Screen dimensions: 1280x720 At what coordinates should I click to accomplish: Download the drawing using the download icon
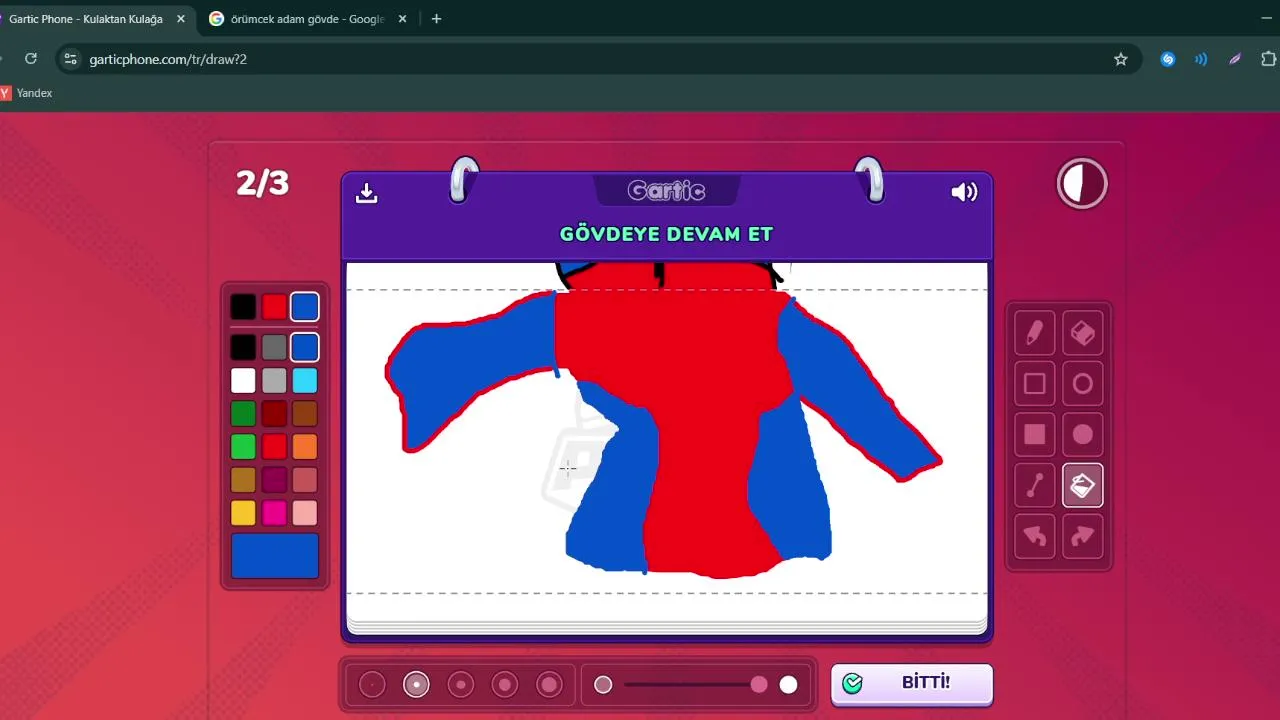point(367,193)
